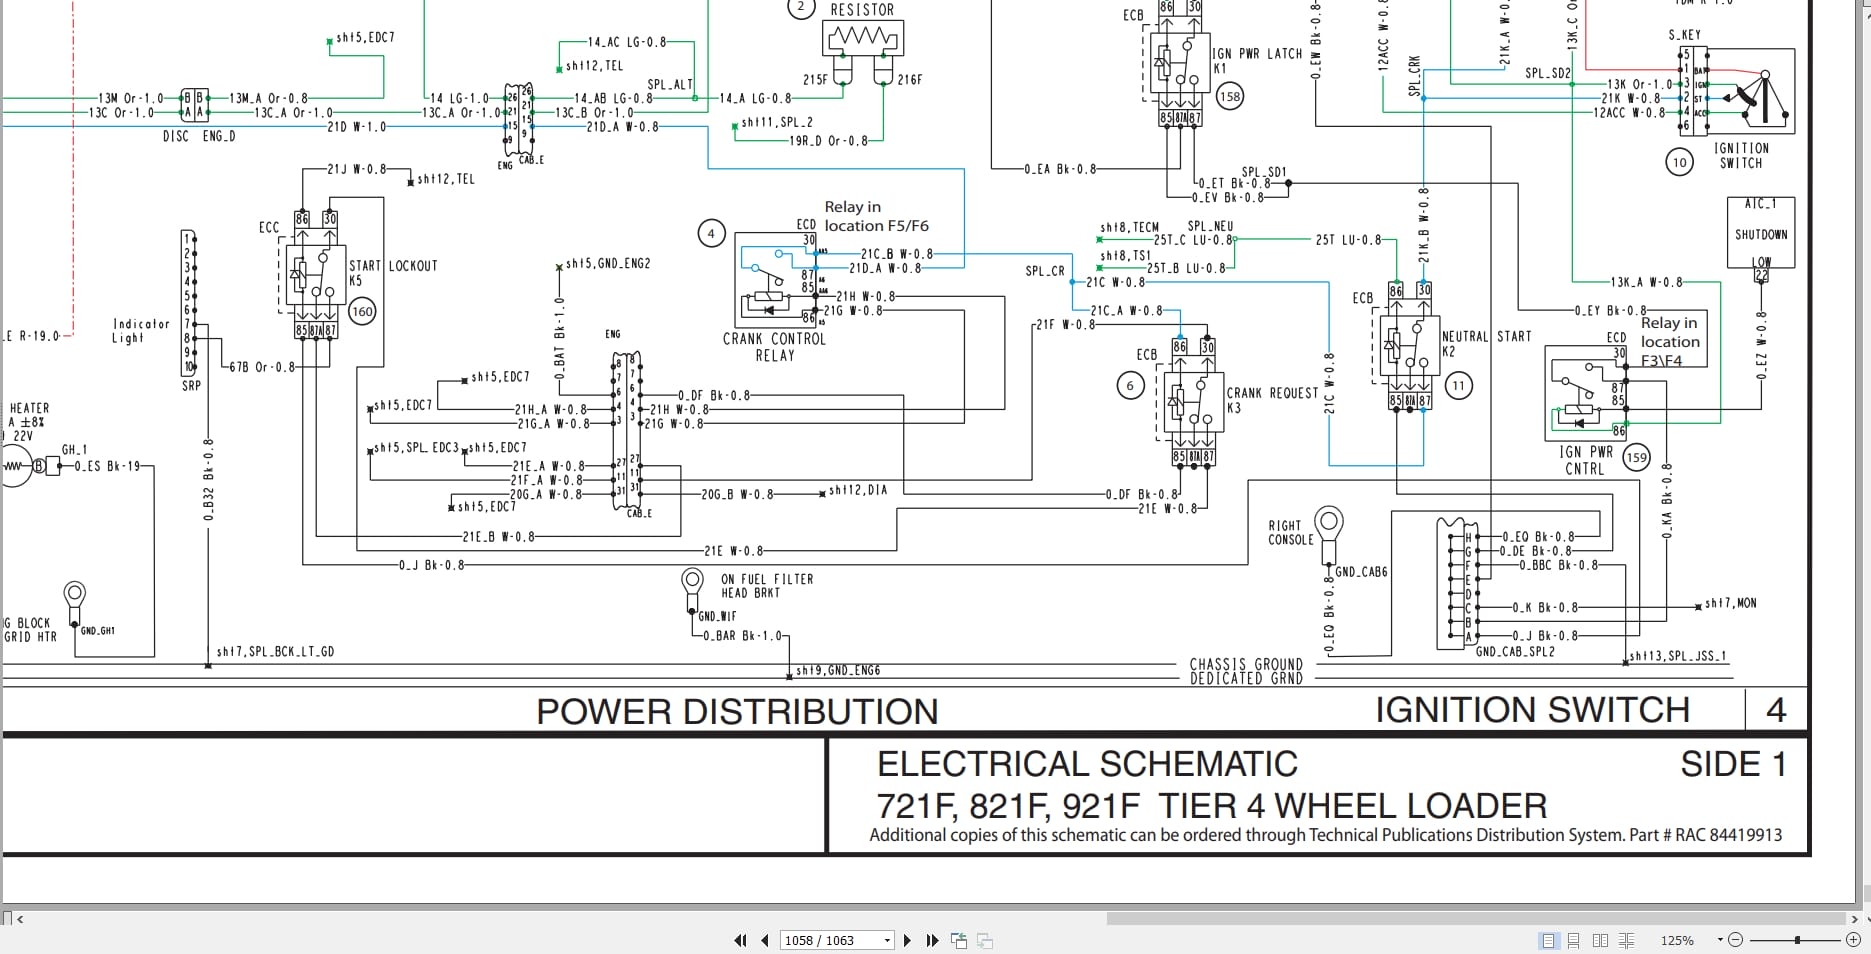Click the first page navigation icon
The image size is (1871, 954).
point(742,940)
